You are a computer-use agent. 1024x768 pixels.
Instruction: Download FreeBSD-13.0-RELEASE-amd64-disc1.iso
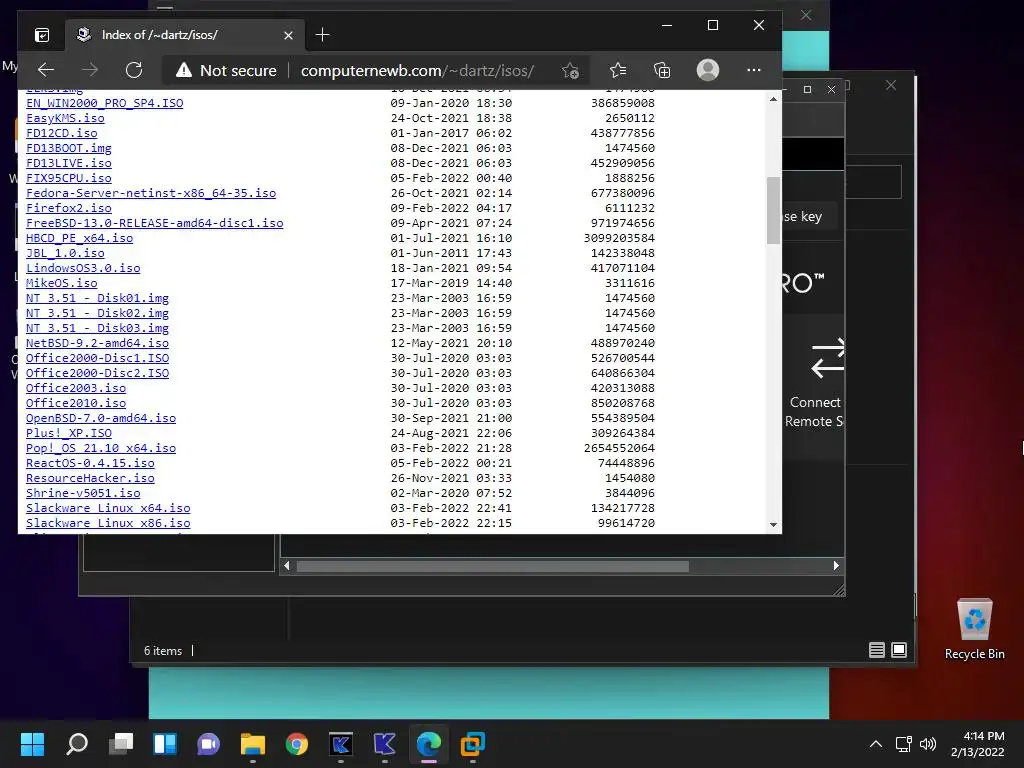click(x=155, y=223)
